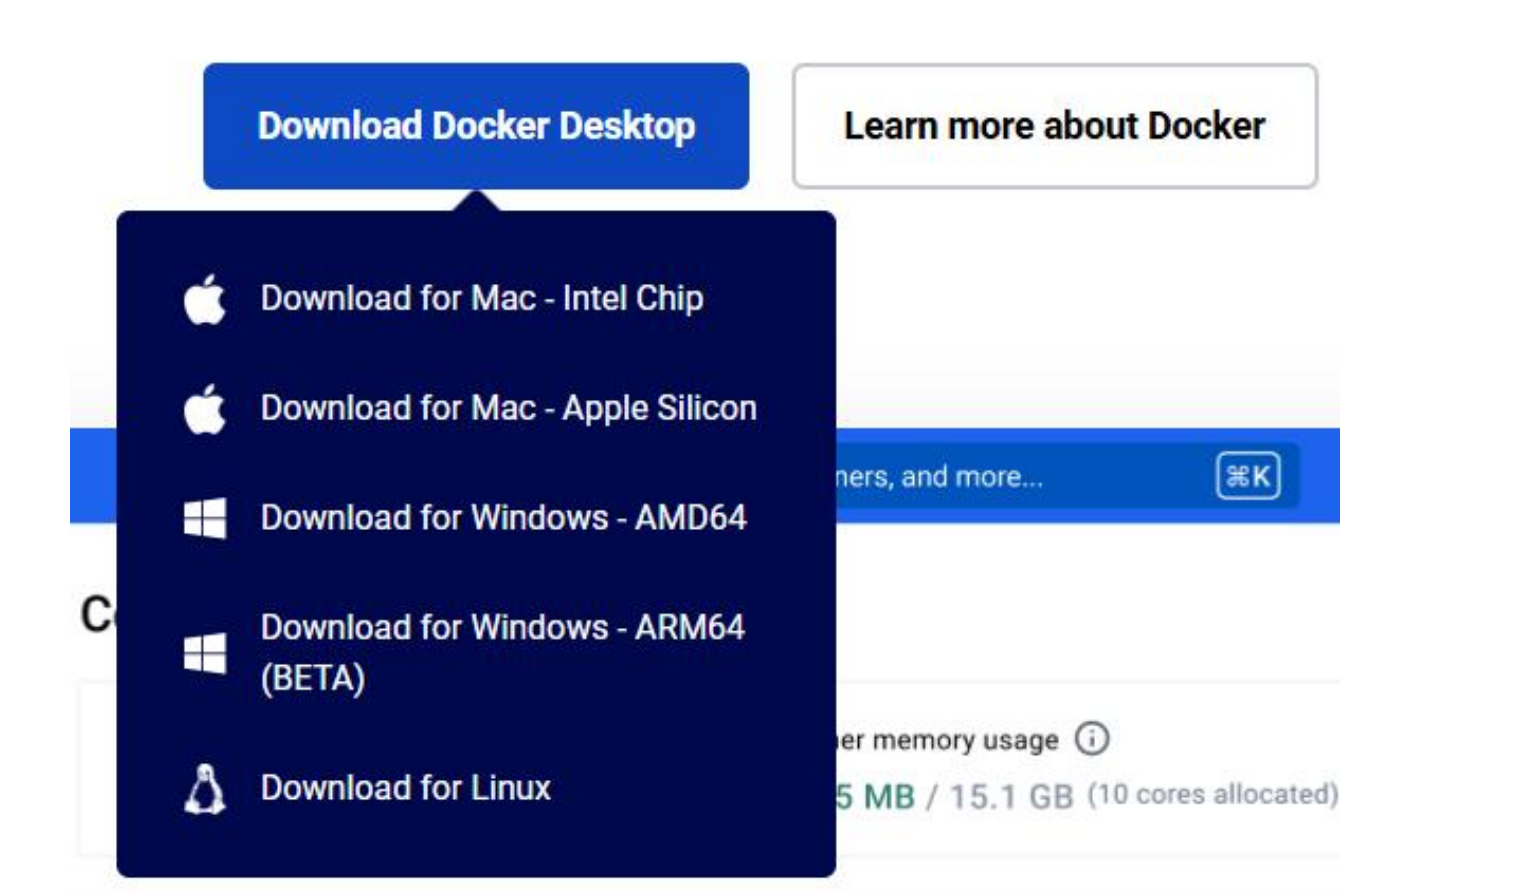
Task: Expand the Download Docker Desktop dropdown
Action: [x=476, y=124]
